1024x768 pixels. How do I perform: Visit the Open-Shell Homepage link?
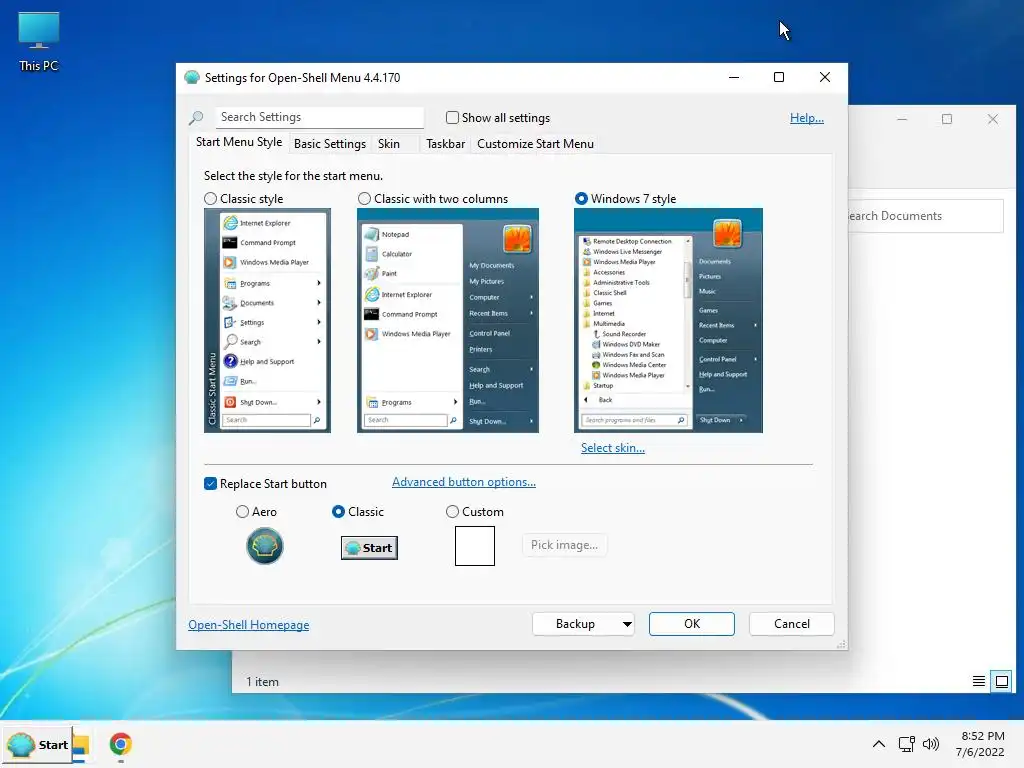[x=249, y=625]
